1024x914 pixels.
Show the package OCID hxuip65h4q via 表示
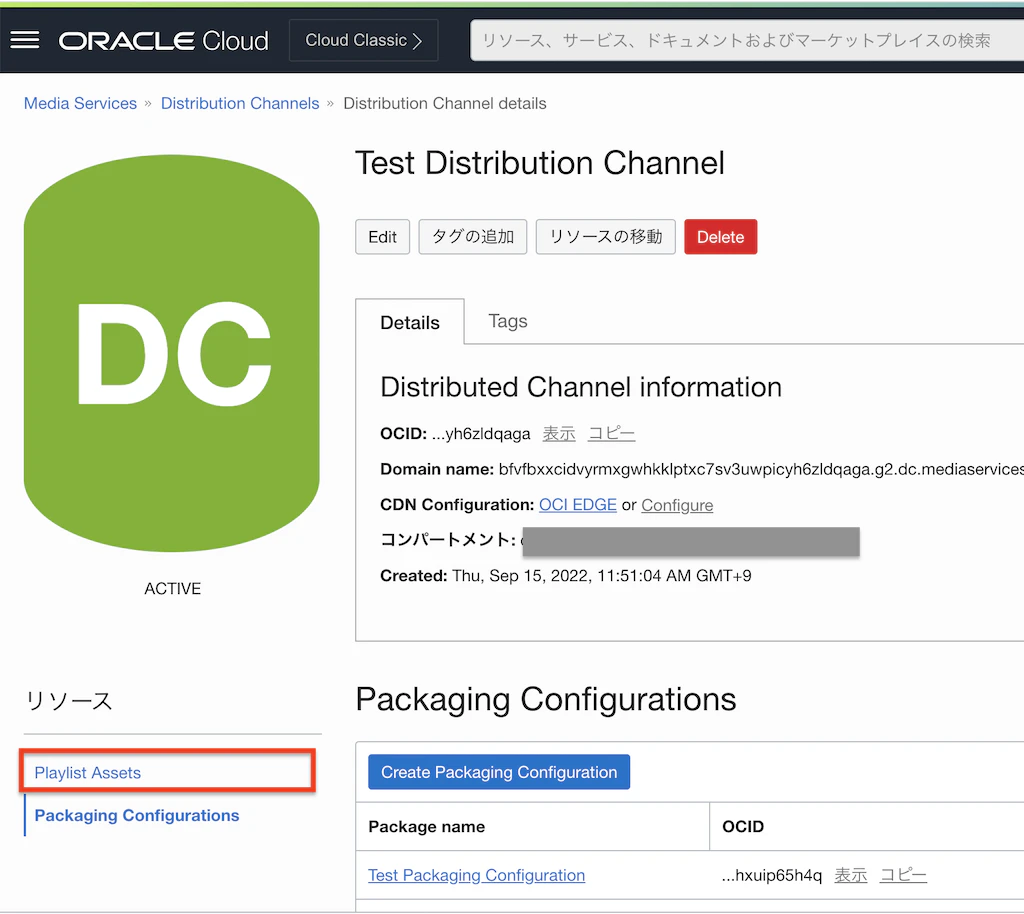[x=851, y=875]
